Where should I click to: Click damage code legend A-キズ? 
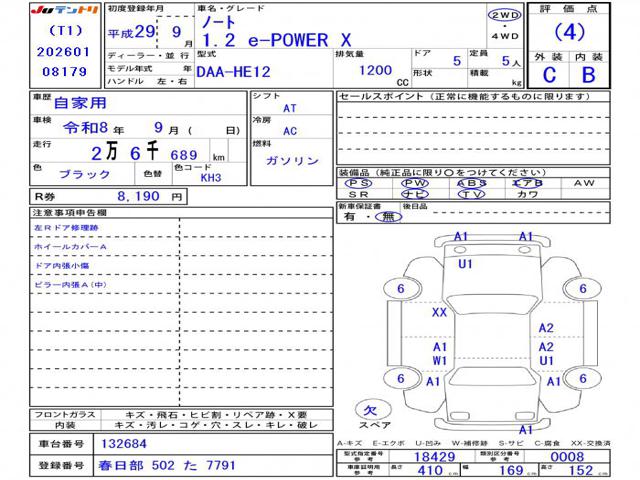tap(350, 443)
